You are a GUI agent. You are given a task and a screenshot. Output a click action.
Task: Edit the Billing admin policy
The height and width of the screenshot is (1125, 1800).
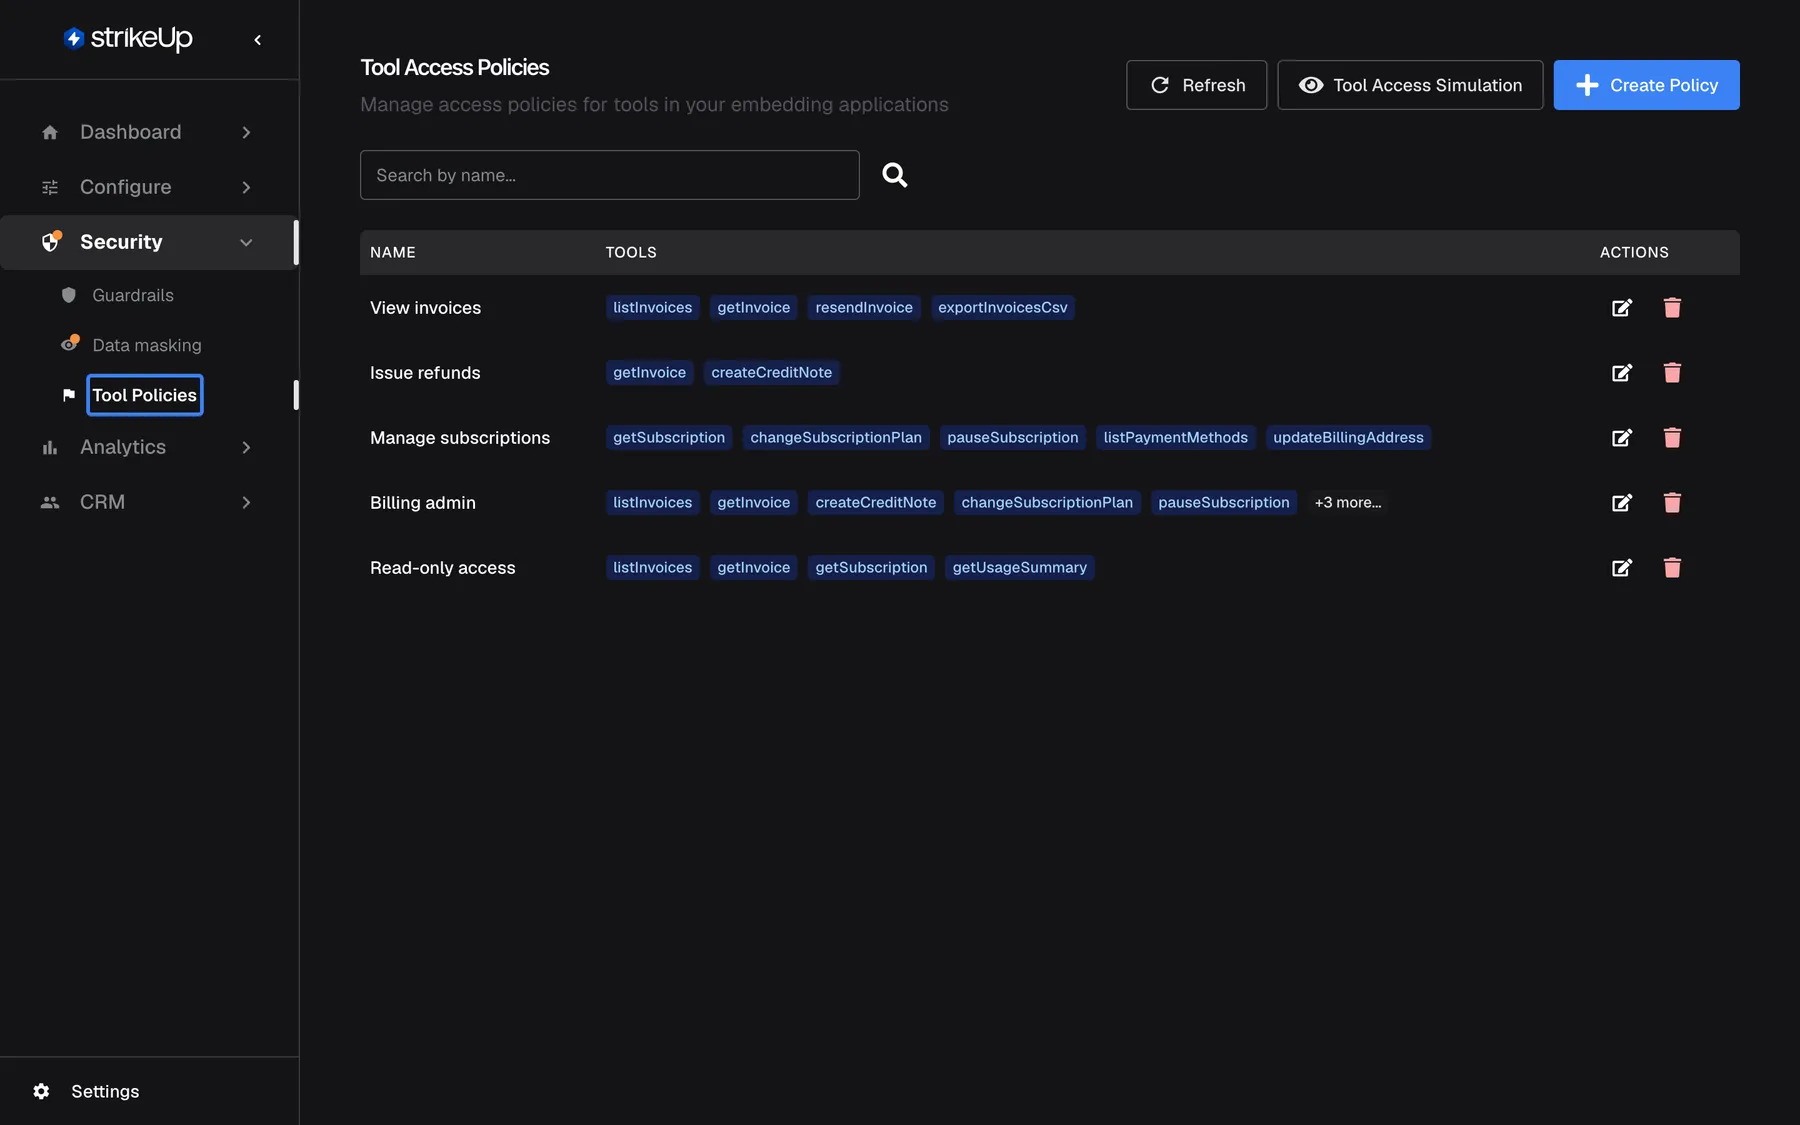1622,503
